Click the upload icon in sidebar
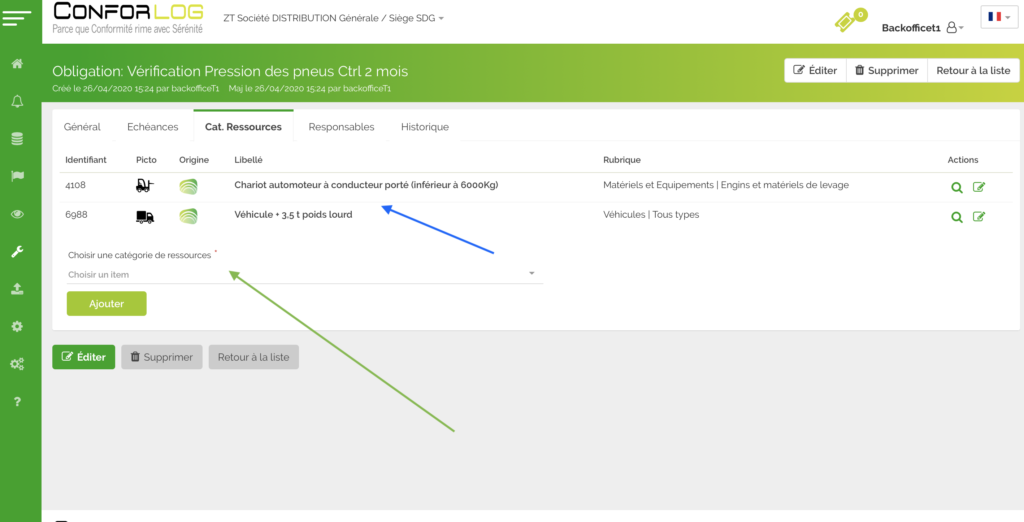This screenshot has width=1024, height=522. click(17, 289)
